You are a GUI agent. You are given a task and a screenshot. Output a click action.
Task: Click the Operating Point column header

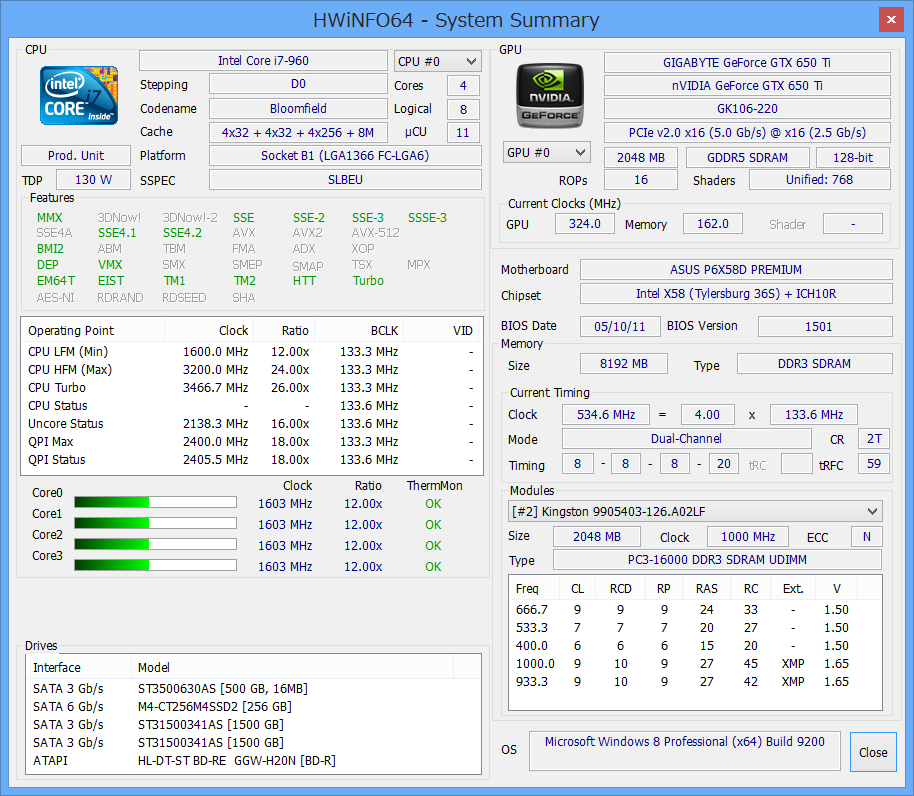tap(93, 330)
